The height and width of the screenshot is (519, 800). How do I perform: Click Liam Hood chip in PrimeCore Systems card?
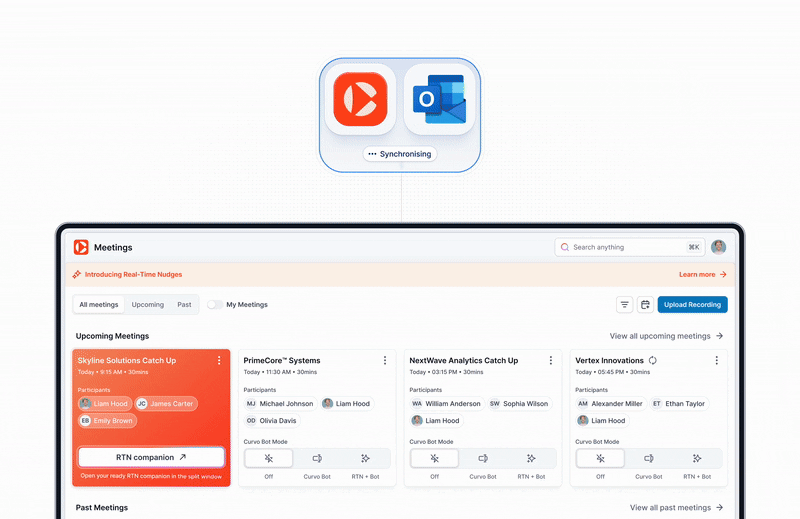347,404
